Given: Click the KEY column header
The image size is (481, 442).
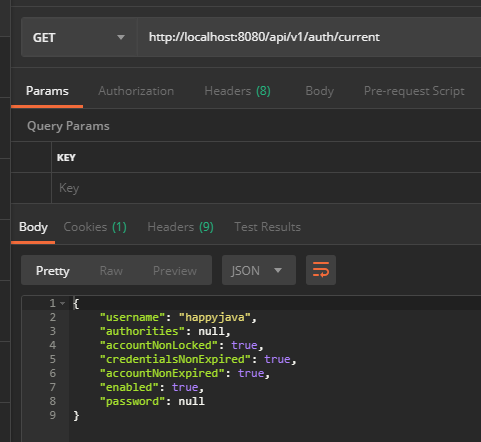Looking at the screenshot, I should coord(66,158).
